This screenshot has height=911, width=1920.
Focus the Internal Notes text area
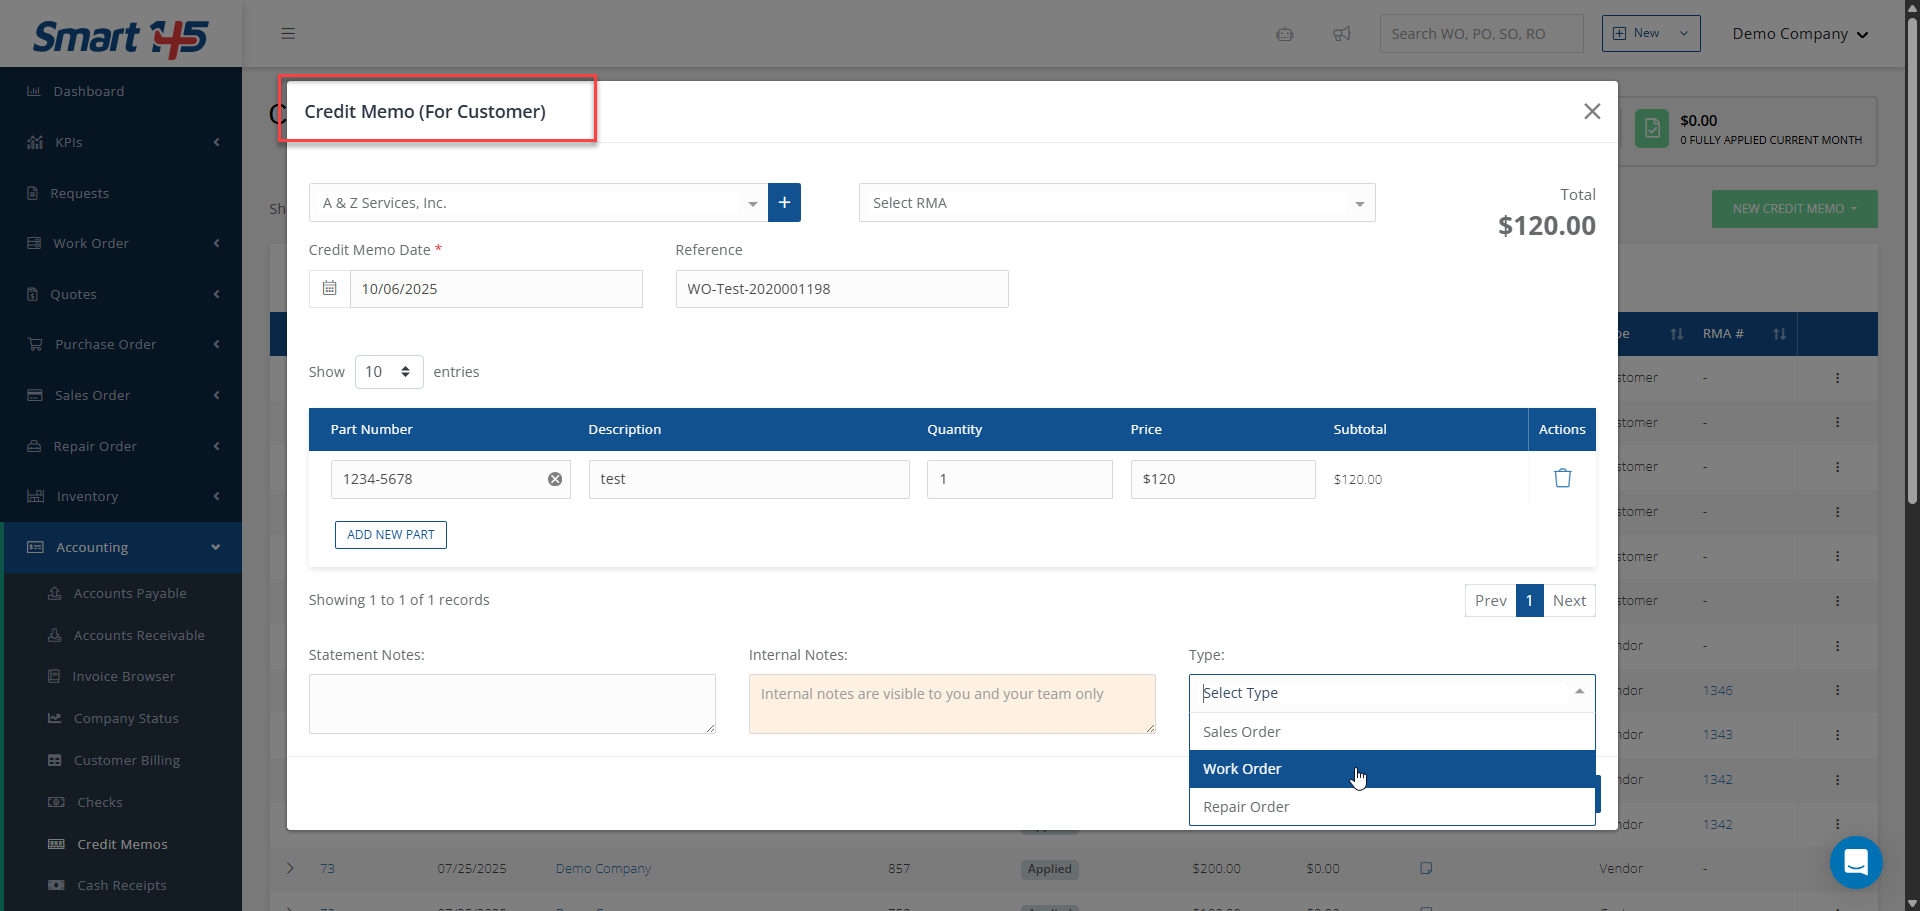[x=951, y=704]
